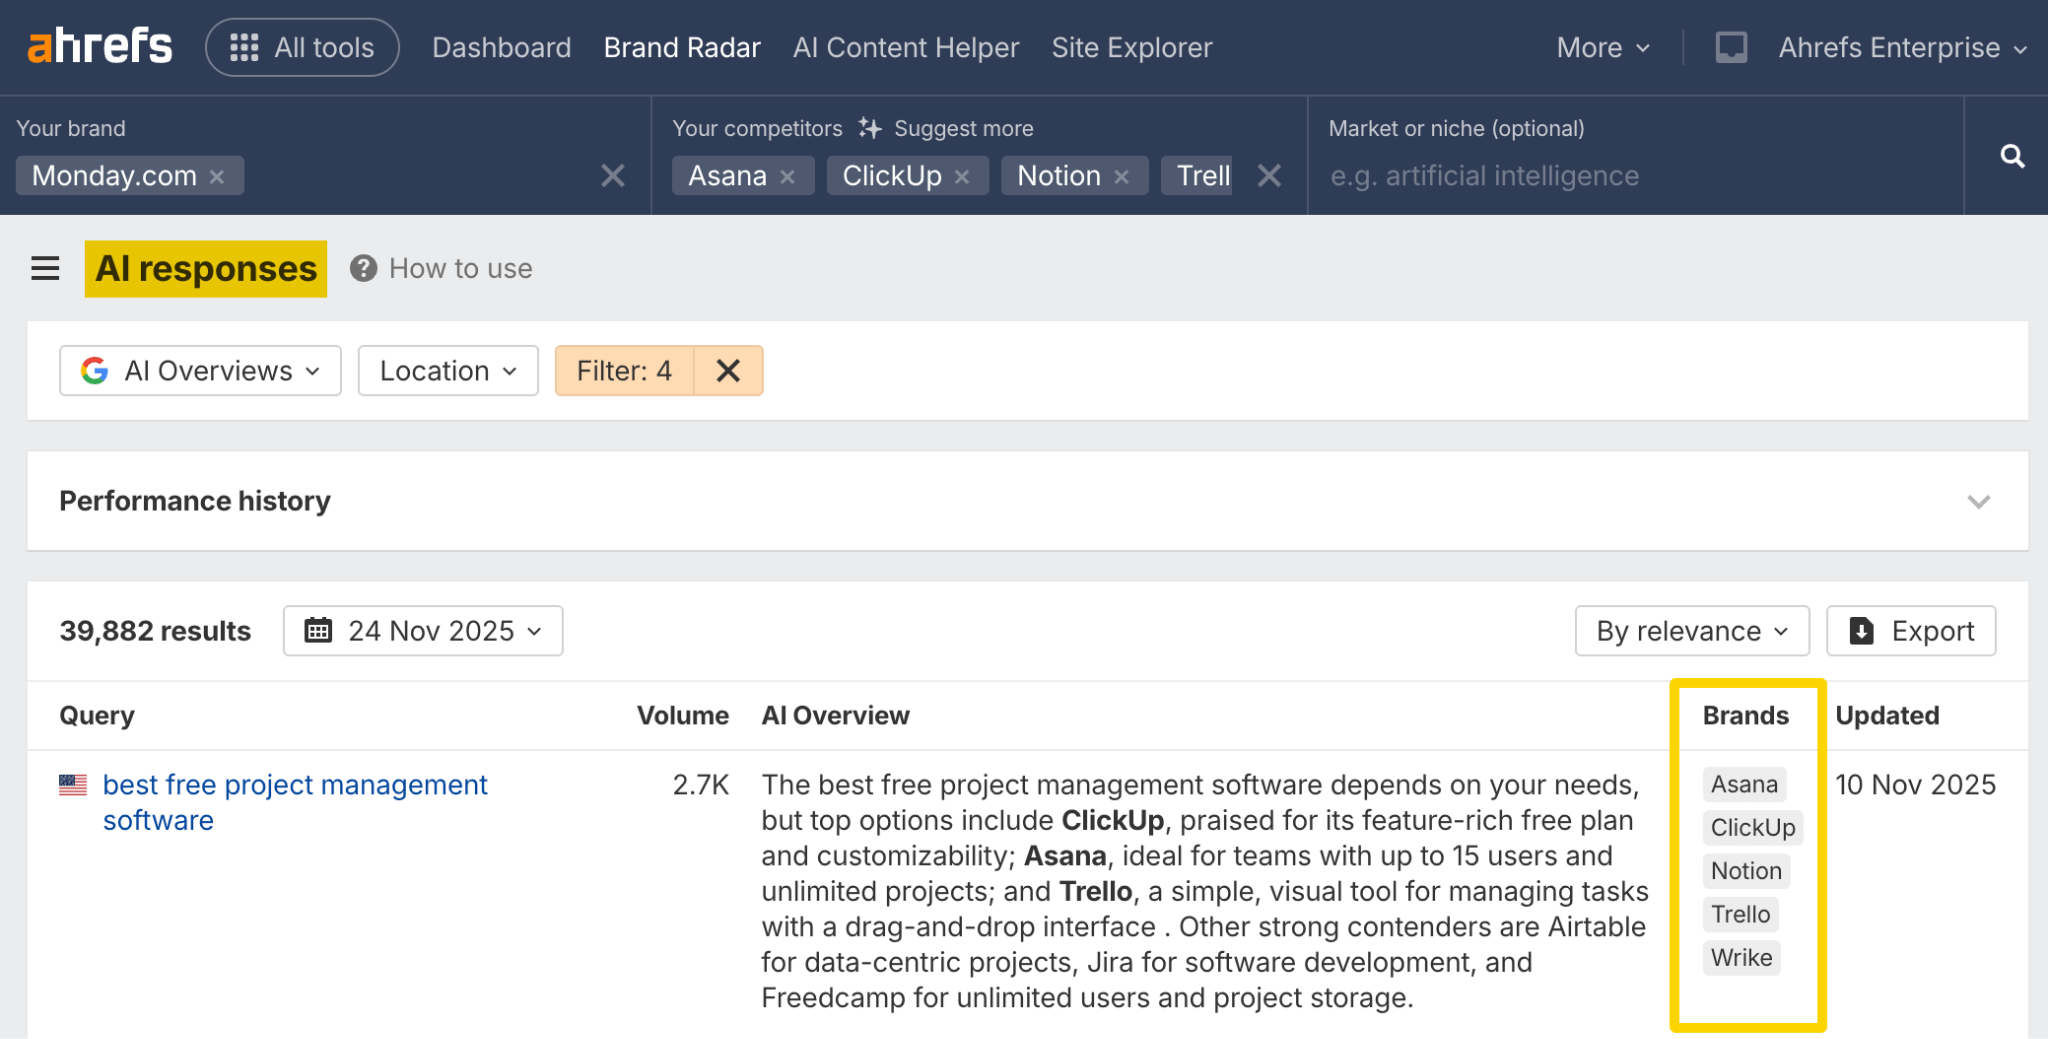This screenshot has height=1039, width=2048.
Task: Remove the ClickUp competitor tag
Action: 962,177
